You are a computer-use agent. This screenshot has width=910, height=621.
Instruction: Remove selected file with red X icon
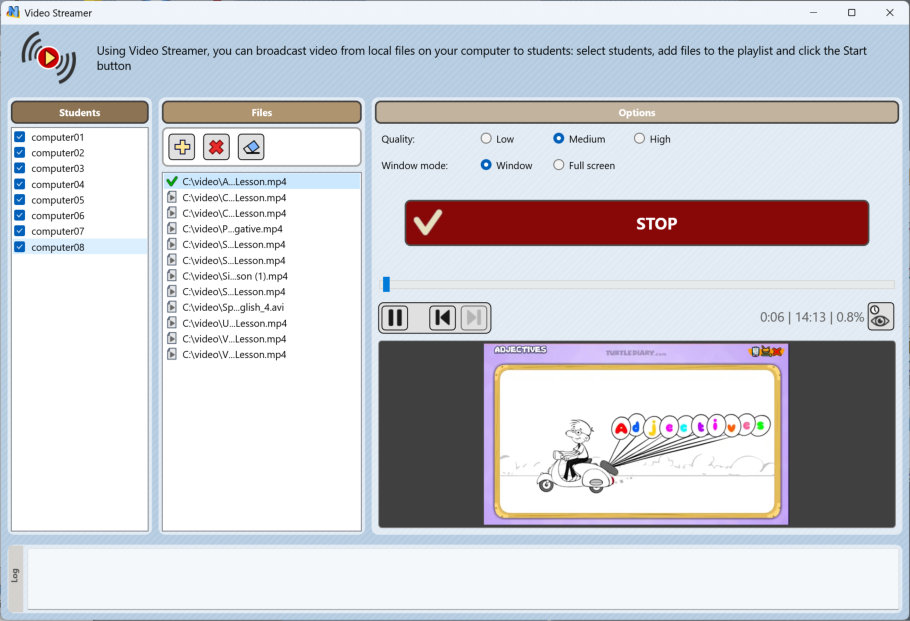(x=216, y=147)
